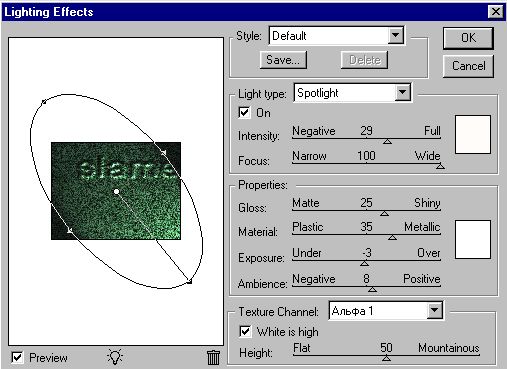This screenshot has width=507, height=369.
Task: Open the Light type dropdown arrow
Action: tap(403, 92)
